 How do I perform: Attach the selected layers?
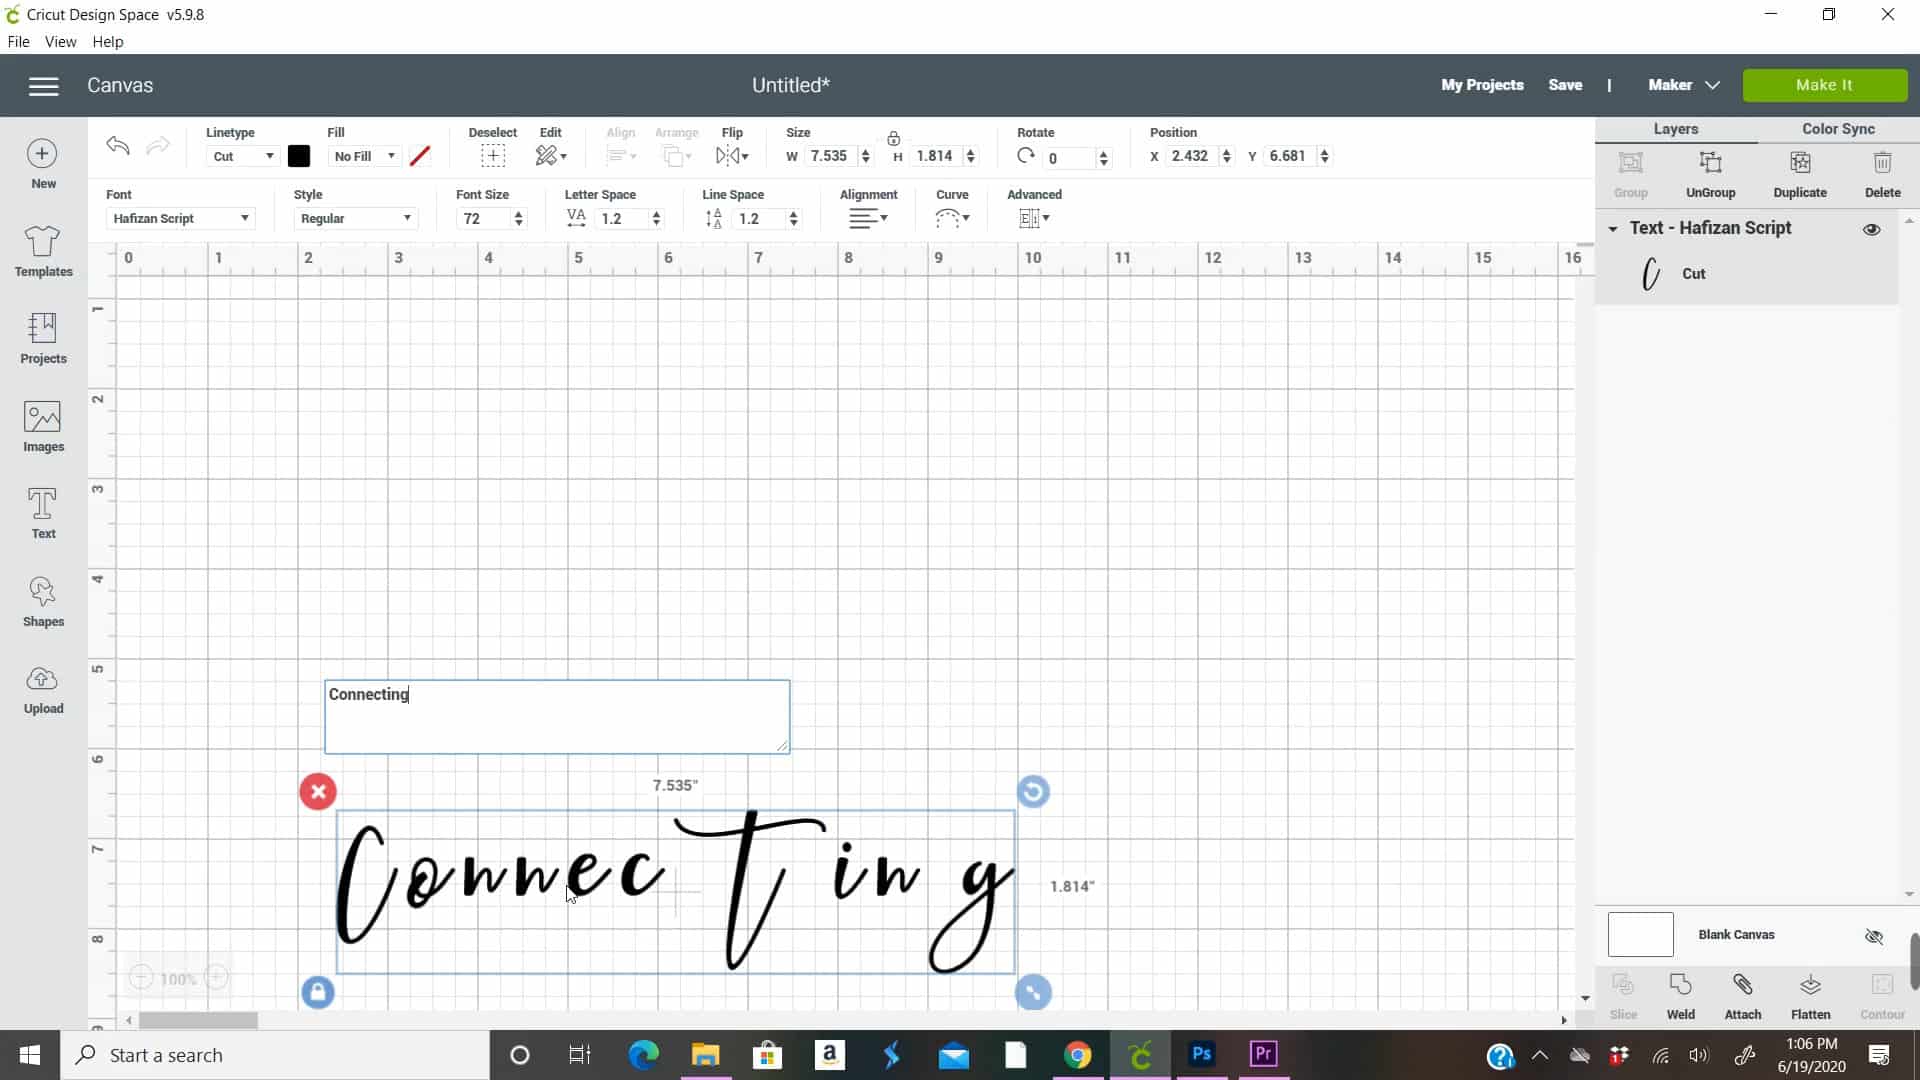[1742, 996]
